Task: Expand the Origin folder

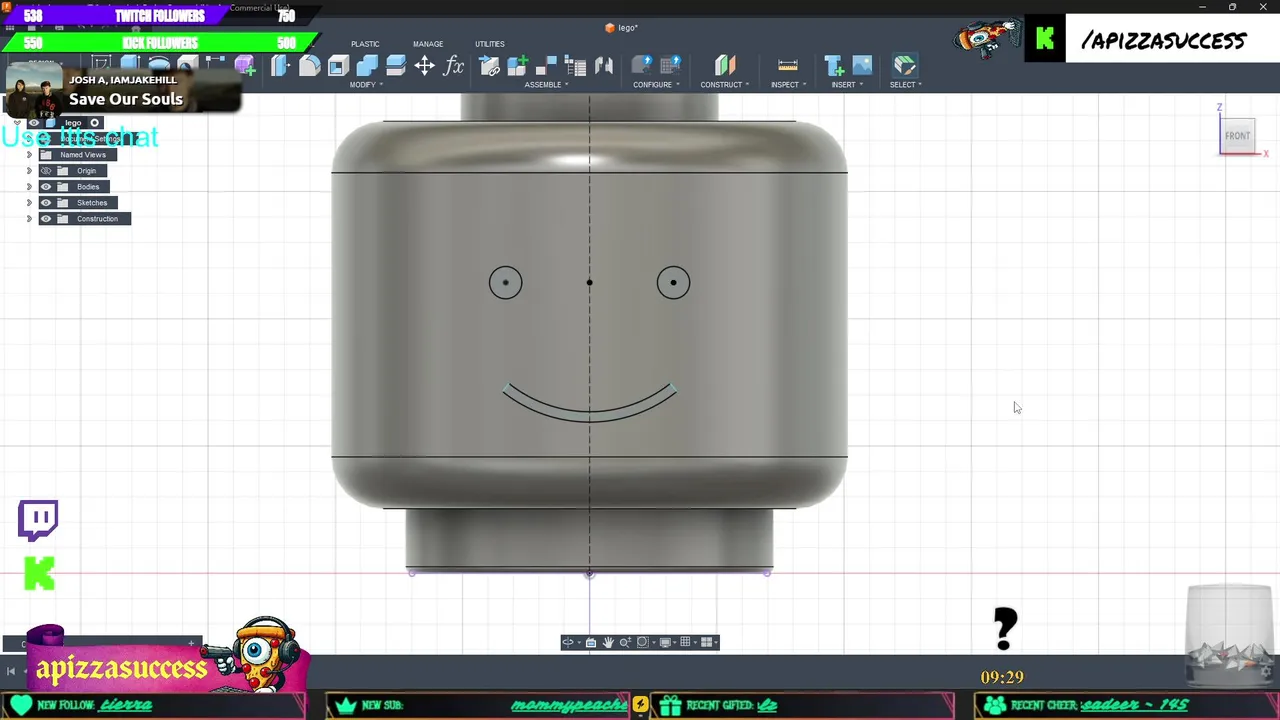Action: tap(29, 171)
